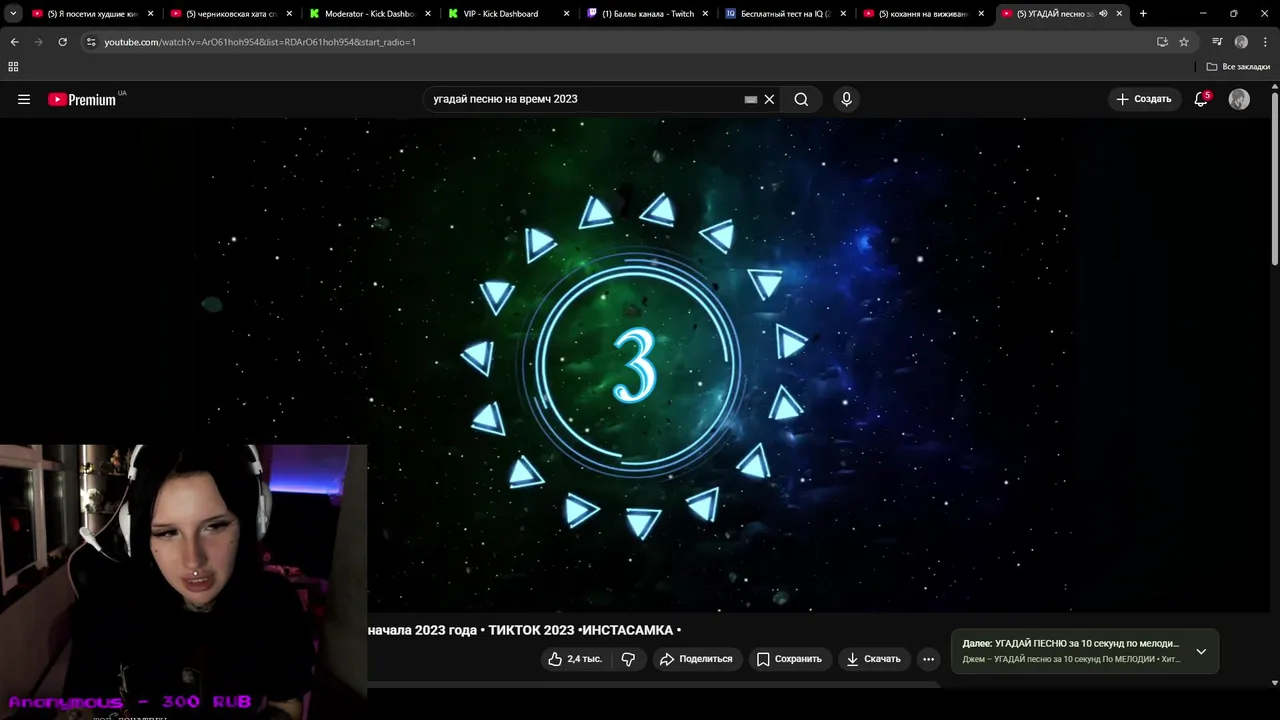
Task: Dislike the video
Action: pyautogui.click(x=628, y=659)
